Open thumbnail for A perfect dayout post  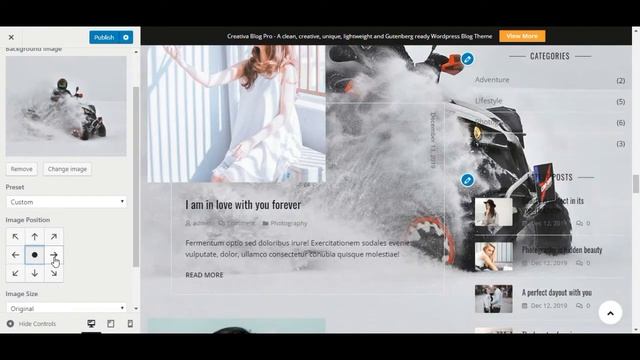click(x=493, y=299)
